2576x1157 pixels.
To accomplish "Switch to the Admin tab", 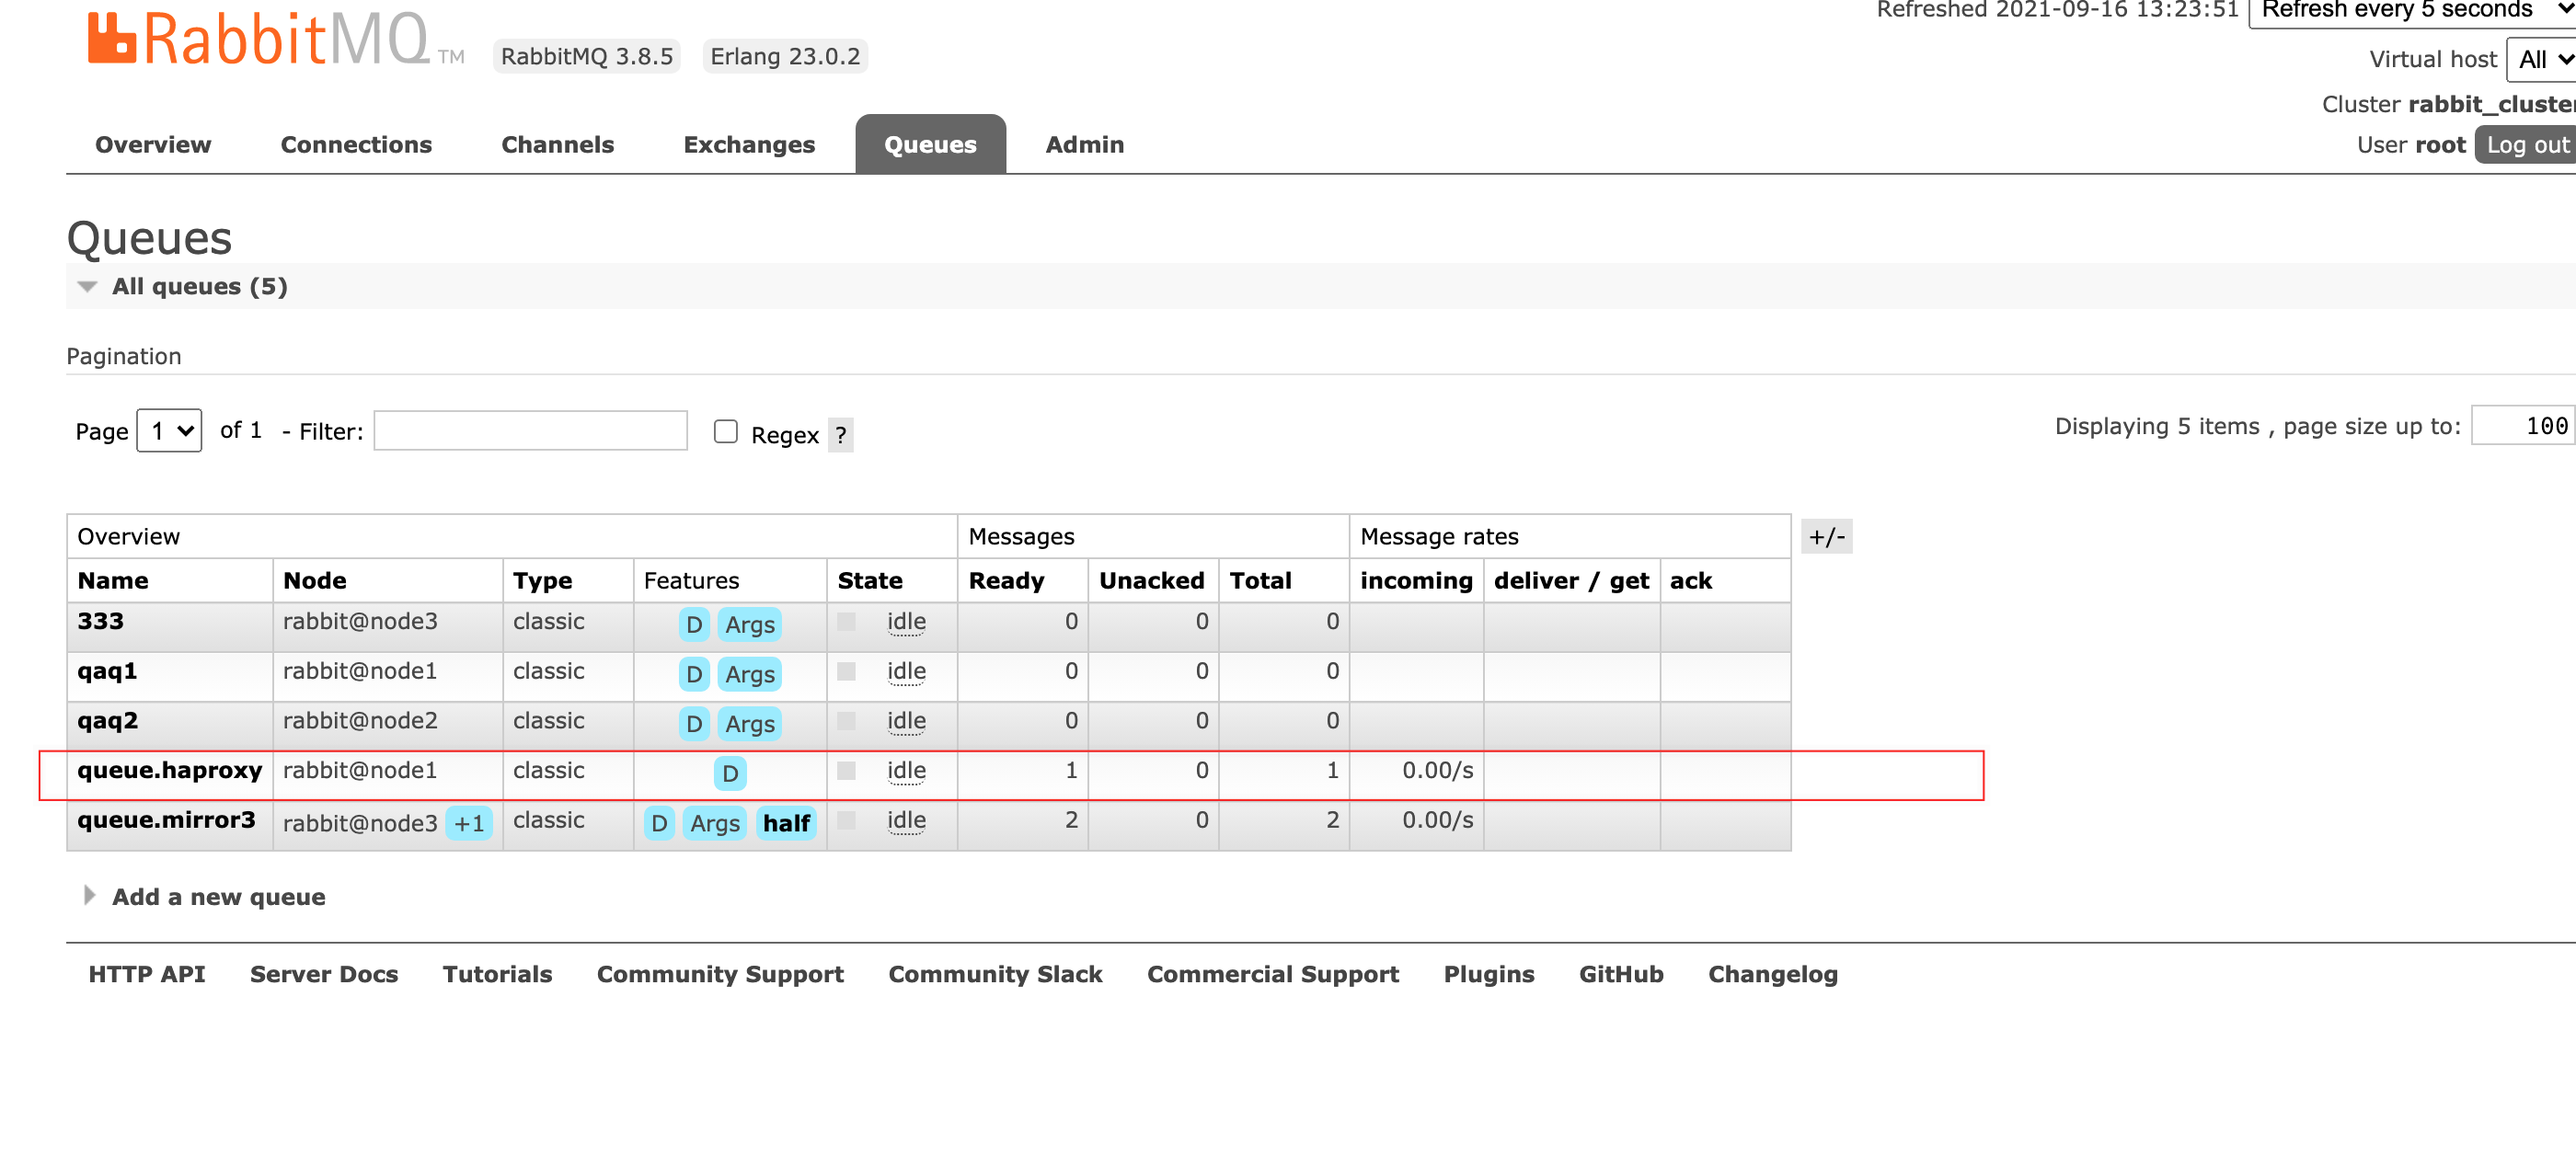I will pyautogui.click(x=1085, y=145).
